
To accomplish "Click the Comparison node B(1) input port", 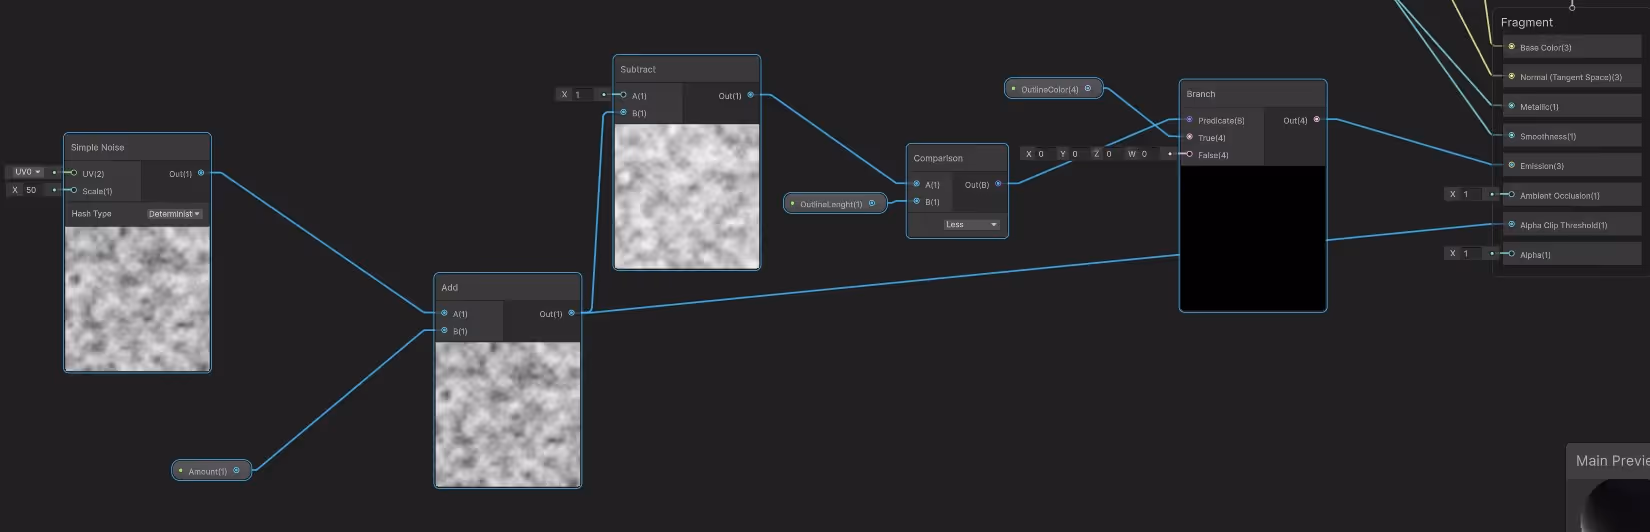I will (917, 201).
